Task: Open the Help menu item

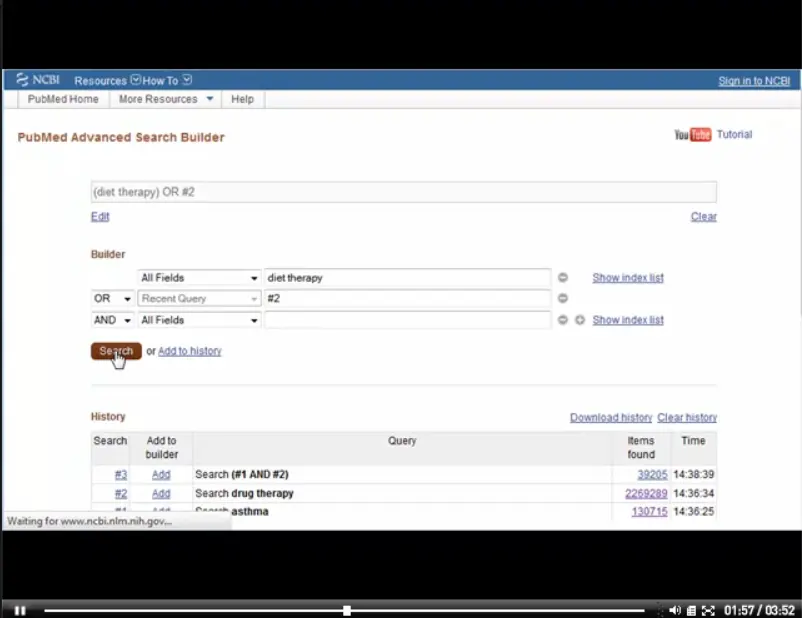Action: [x=242, y=99]
